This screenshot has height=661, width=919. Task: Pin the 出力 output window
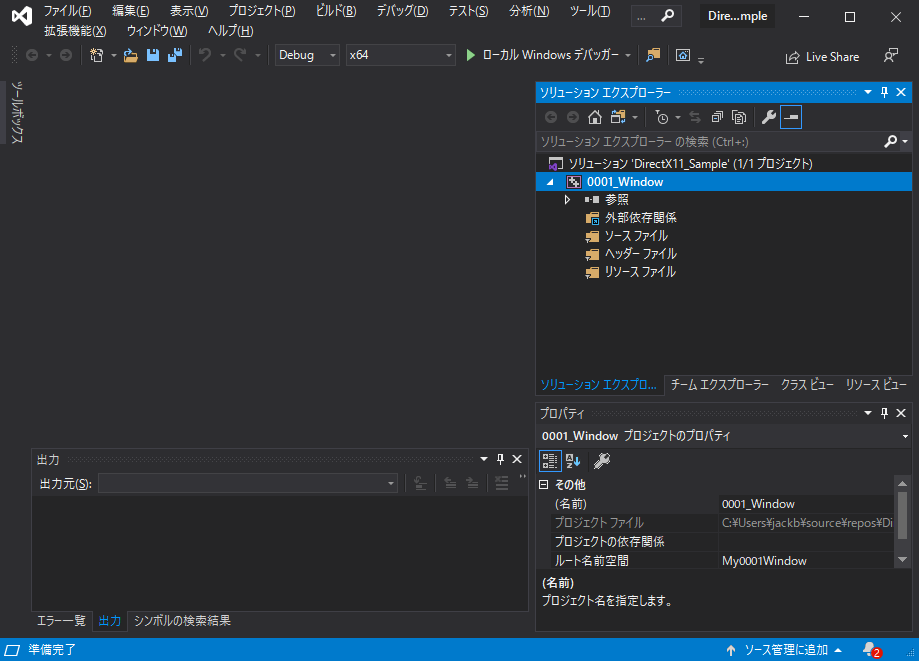(500, 459)
